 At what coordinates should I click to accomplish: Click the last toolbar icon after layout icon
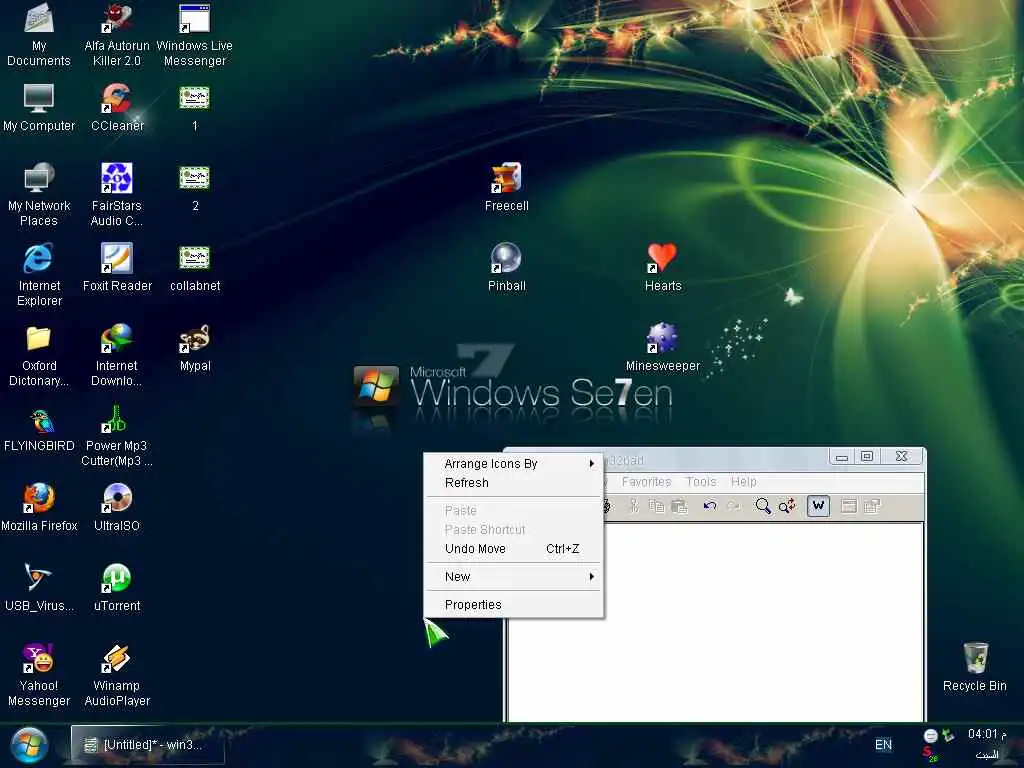point(872,506)
